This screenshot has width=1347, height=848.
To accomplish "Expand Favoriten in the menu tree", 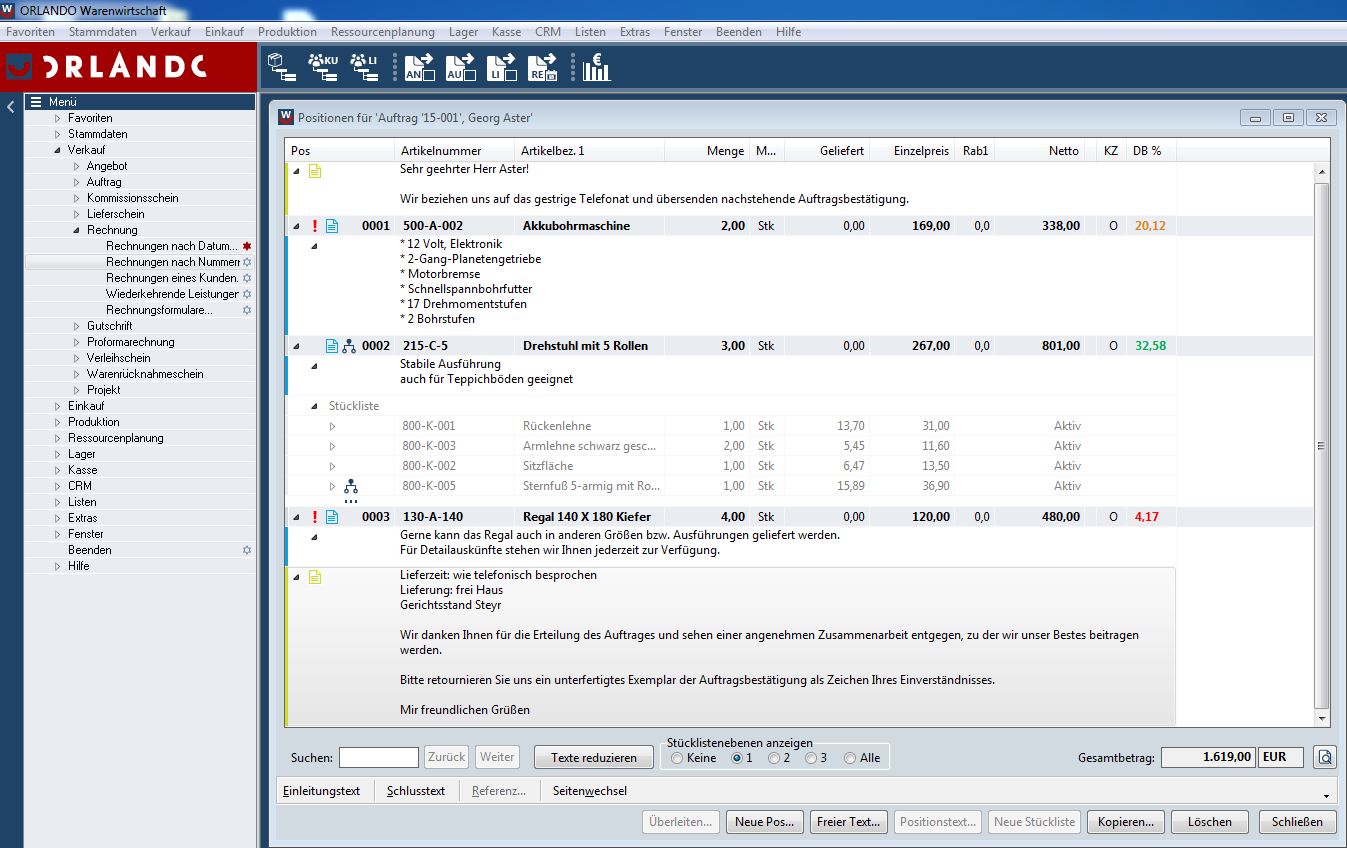I will [58, 118].
